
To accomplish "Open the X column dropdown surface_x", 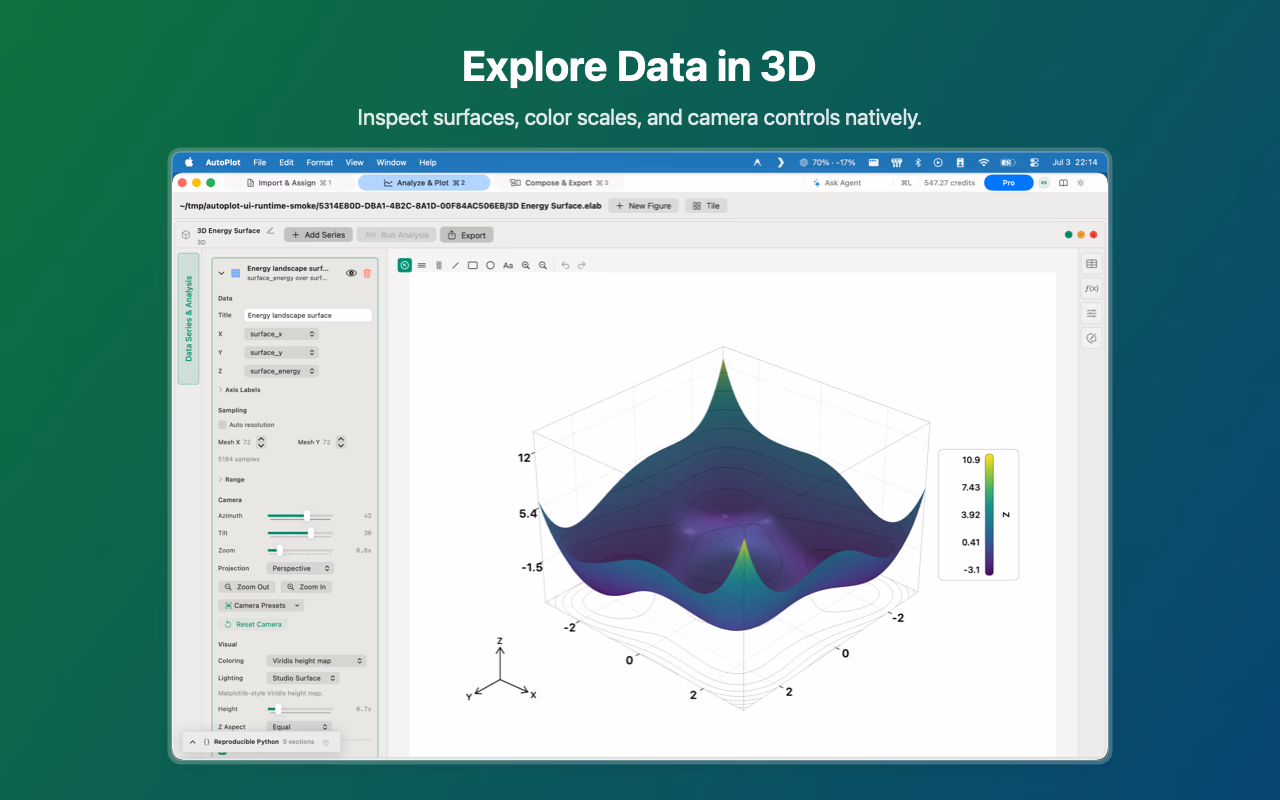I will tap(281, 334).
